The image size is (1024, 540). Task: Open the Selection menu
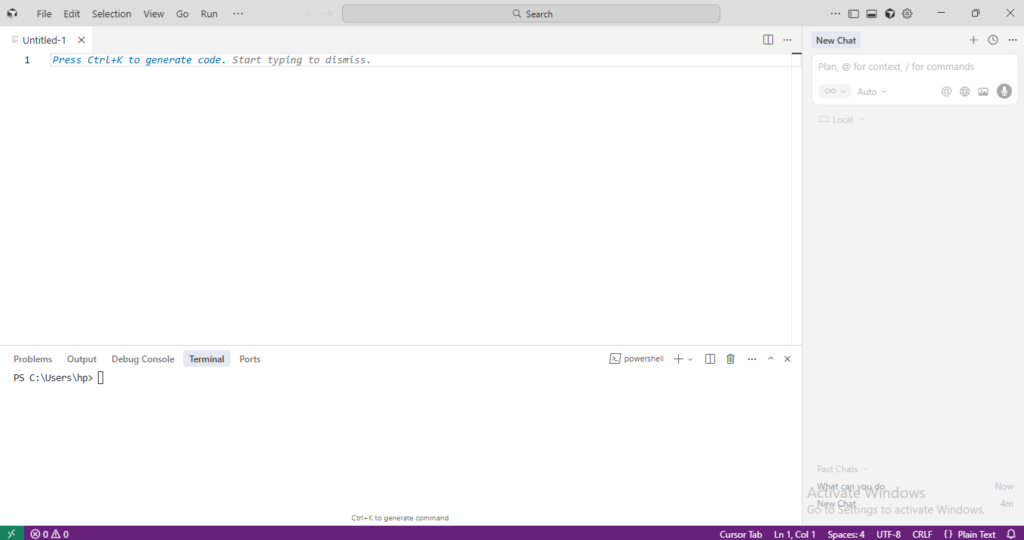[111, 14]
